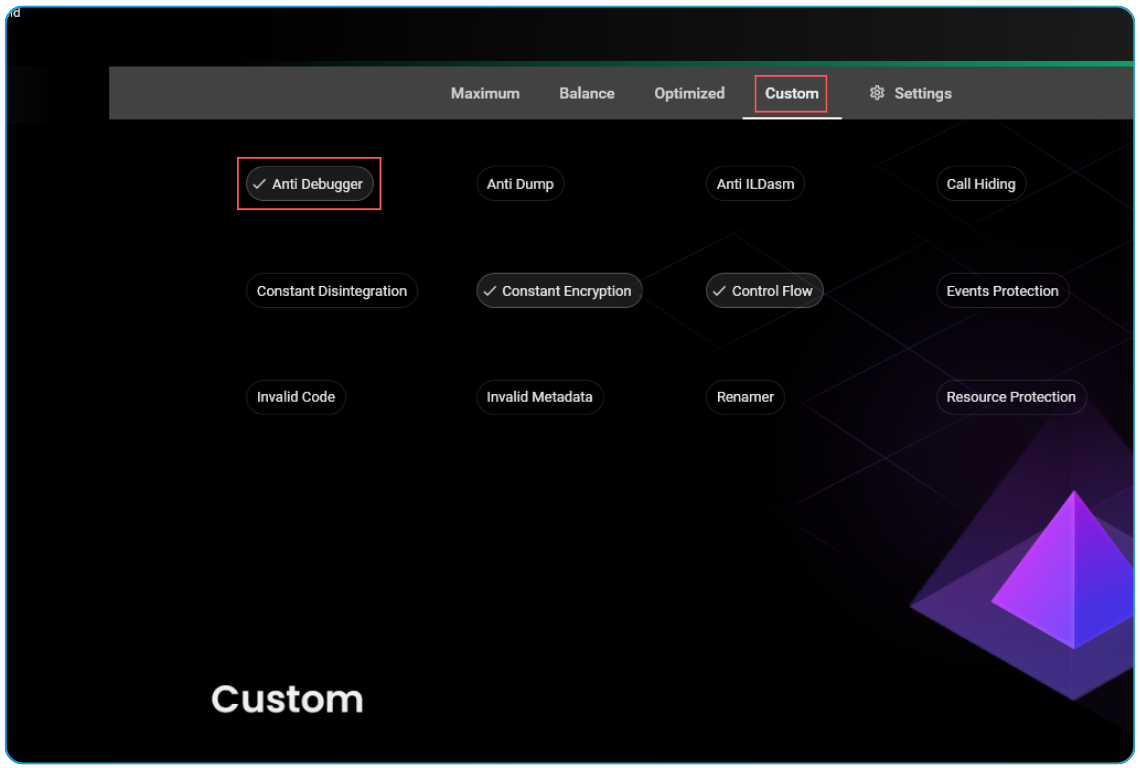Select the Custom preset tab
The image size is (1140, 768).
(791, 93)
